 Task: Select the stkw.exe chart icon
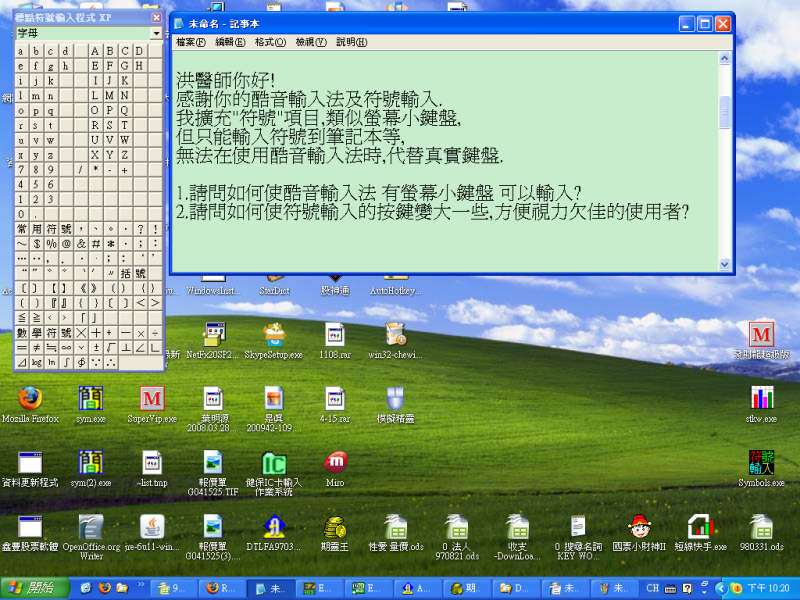click(761, 398)
